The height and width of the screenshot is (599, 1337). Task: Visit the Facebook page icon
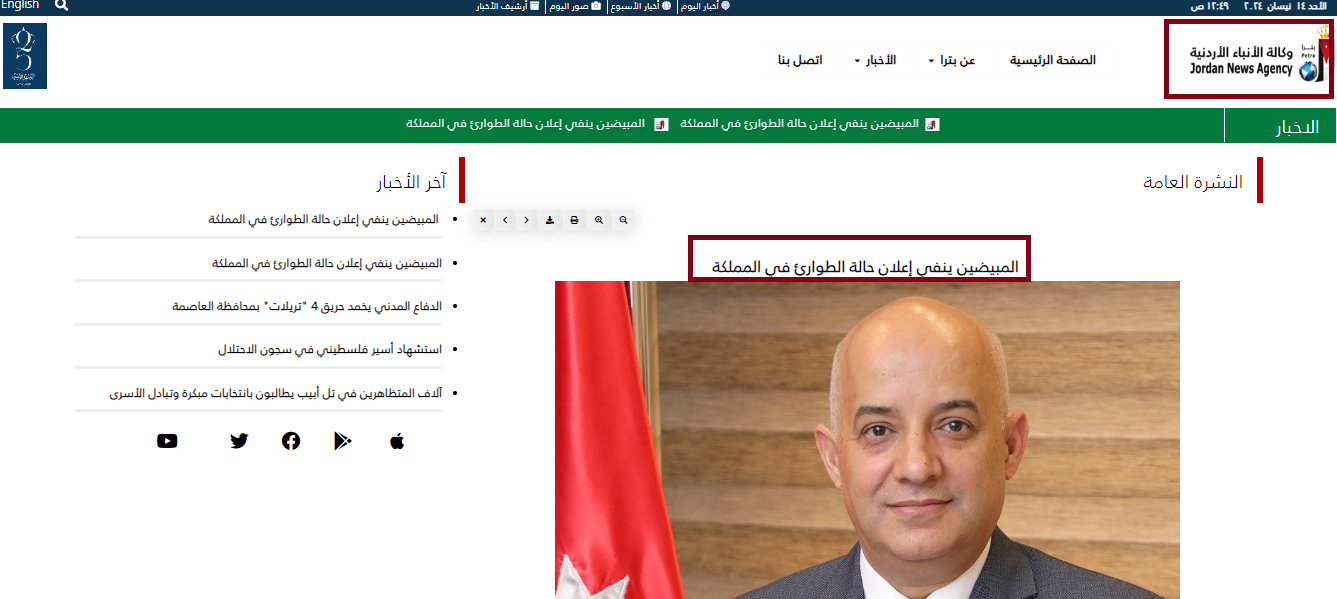click(291, 441)
